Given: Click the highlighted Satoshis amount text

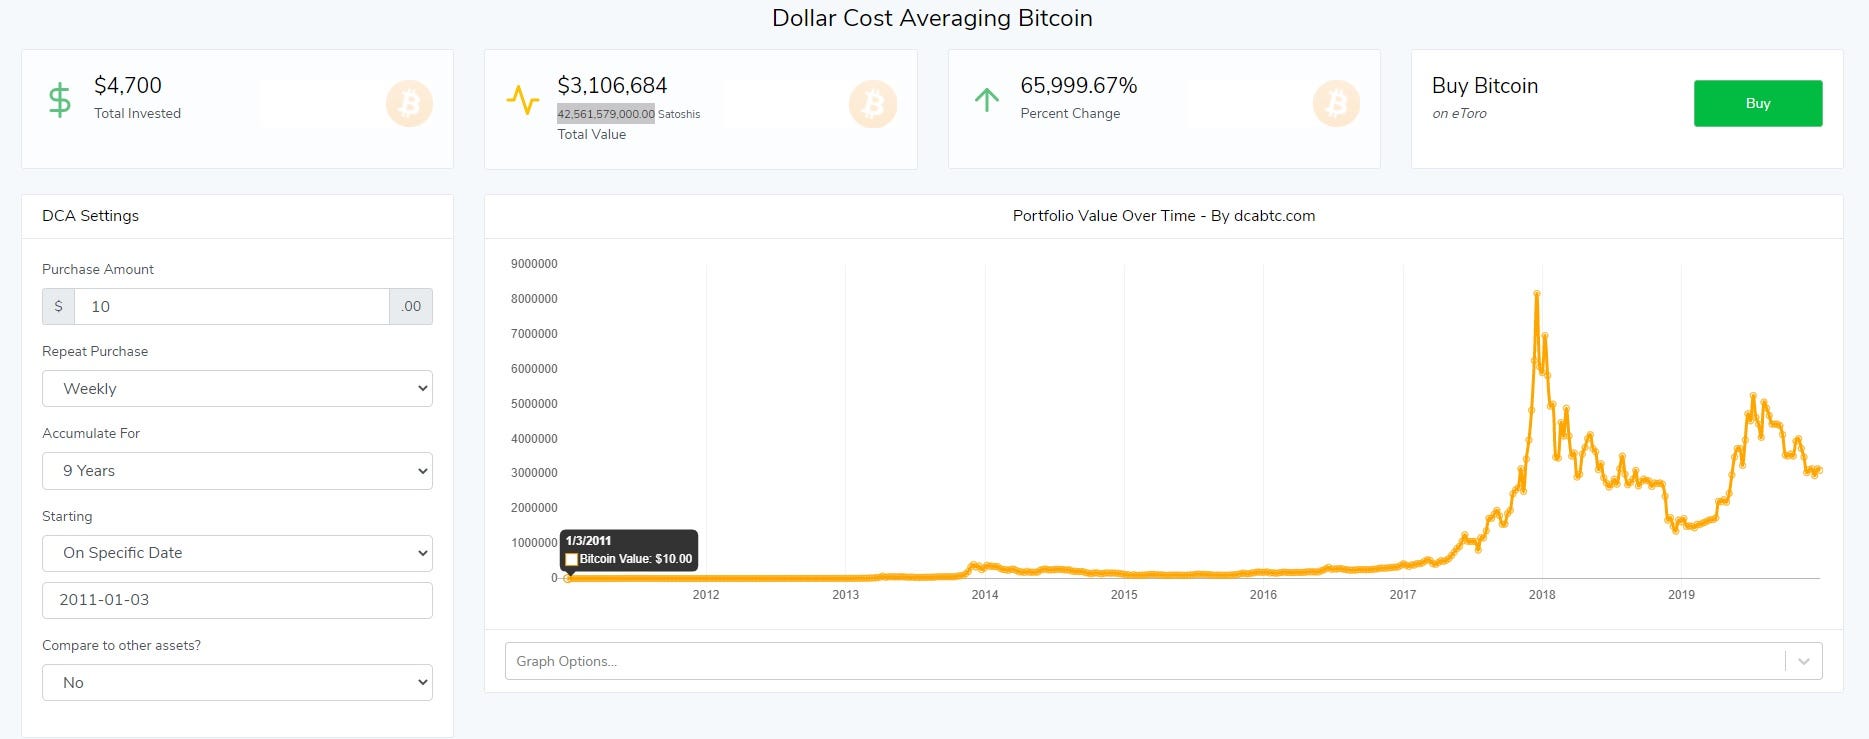Looking at the screenshot, I should [x=606, y=114].
